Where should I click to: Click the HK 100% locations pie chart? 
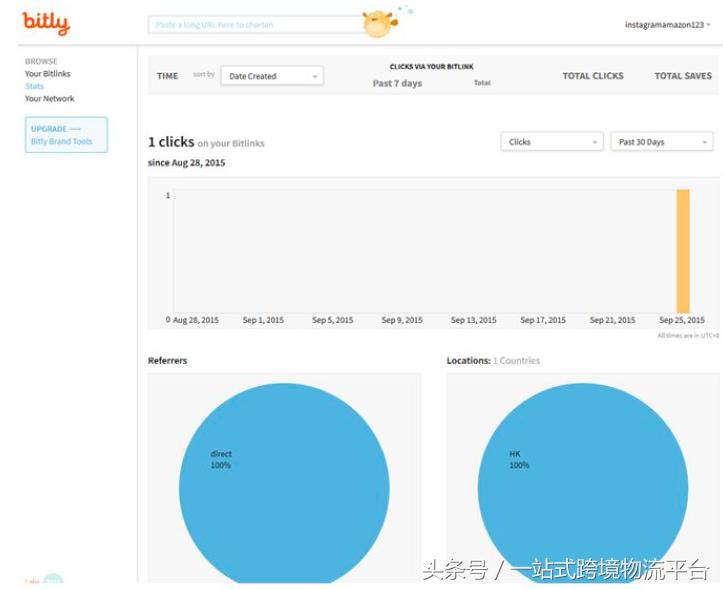(x=583, y=482)
